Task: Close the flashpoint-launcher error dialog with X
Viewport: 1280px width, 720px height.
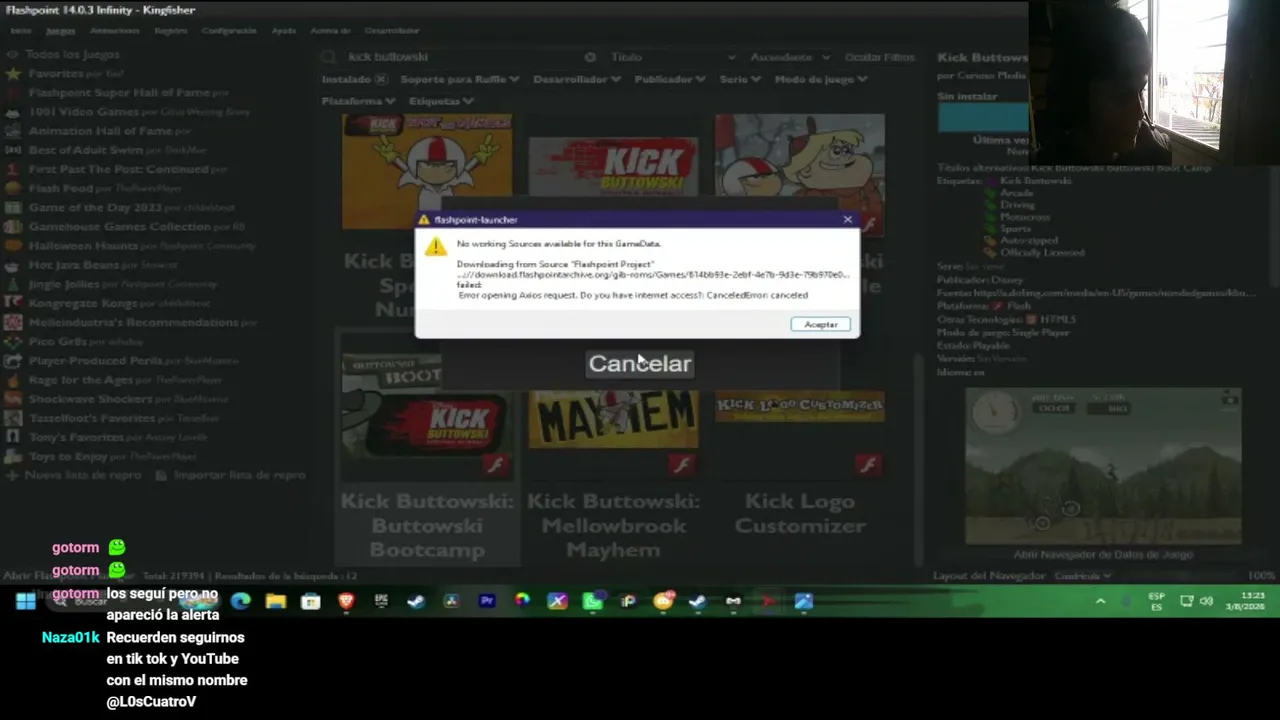Action: [x=847, y=219]
